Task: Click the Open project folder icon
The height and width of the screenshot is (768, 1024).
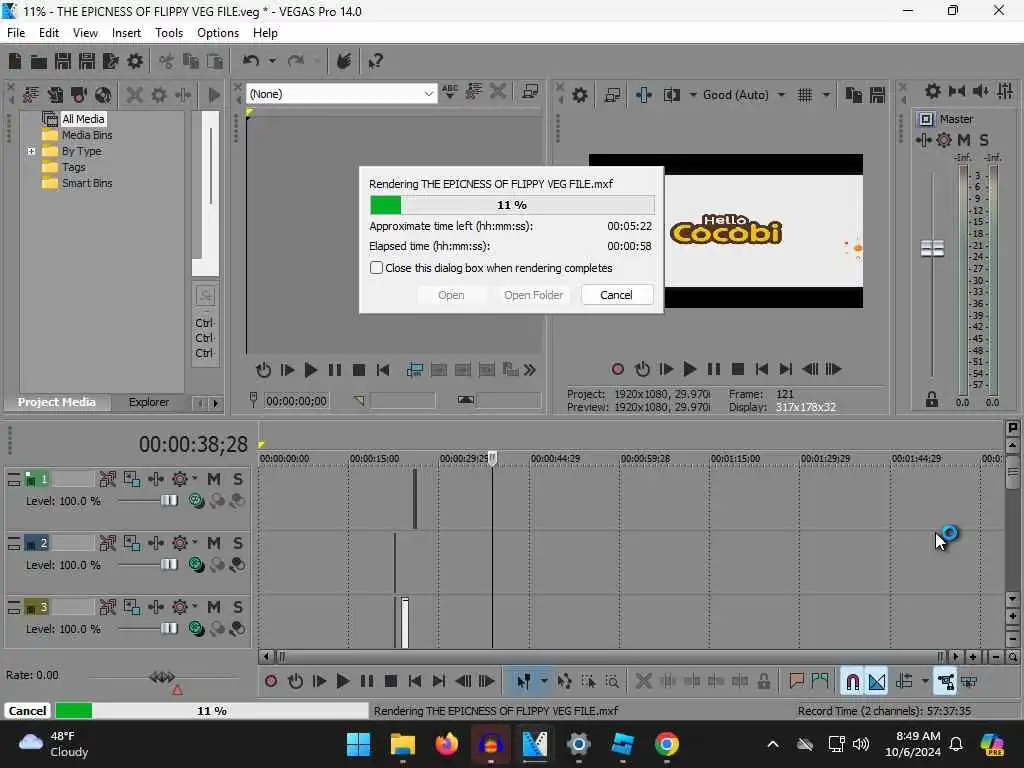Action: pos(39,61)
